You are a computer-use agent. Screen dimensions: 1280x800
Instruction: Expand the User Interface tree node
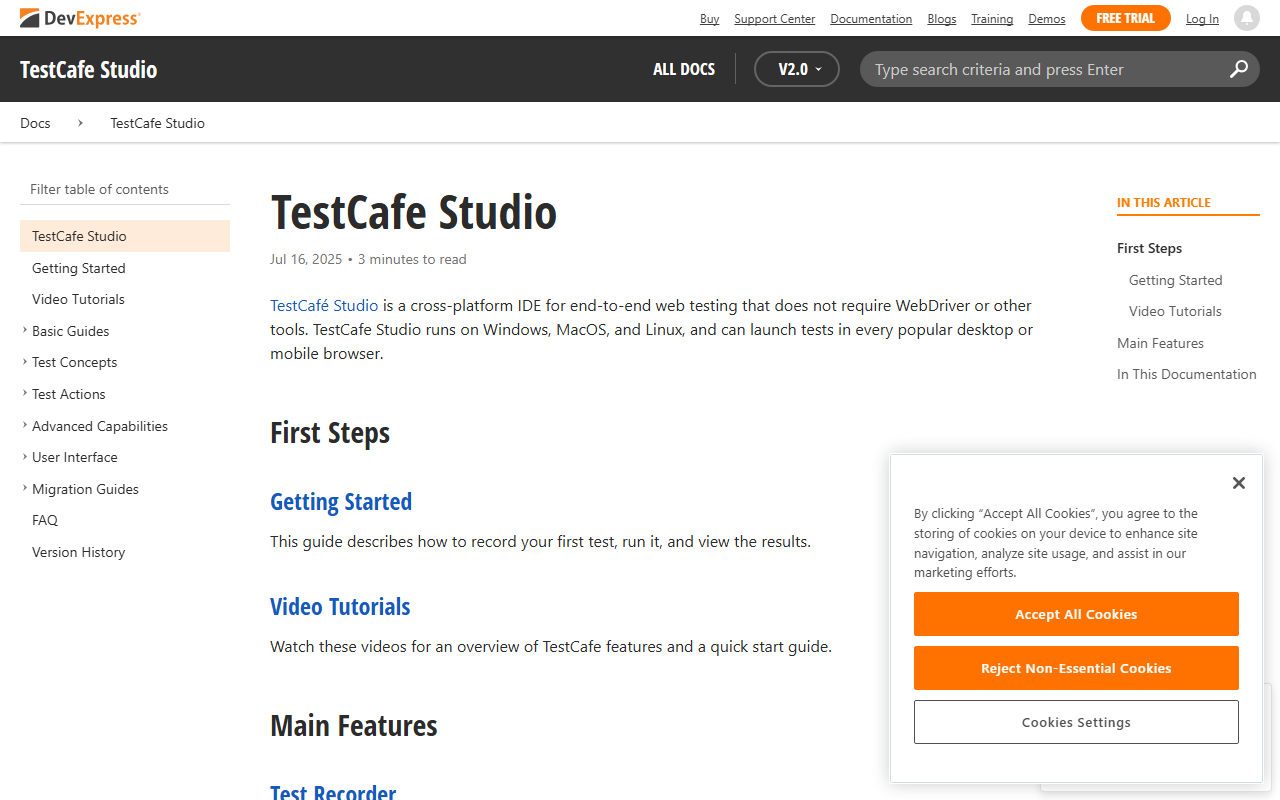pyautogui.click(x=25, y=457)
